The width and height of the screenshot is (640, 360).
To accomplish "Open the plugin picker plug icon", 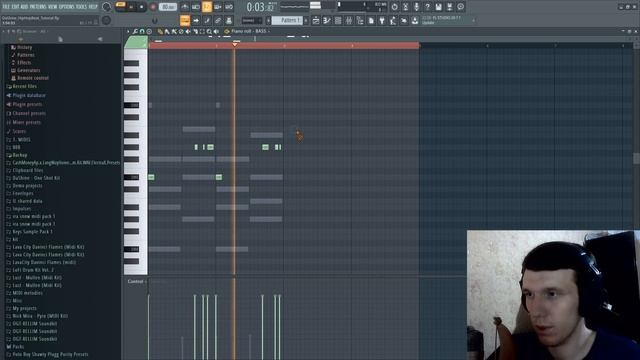I will coord(382,20).
